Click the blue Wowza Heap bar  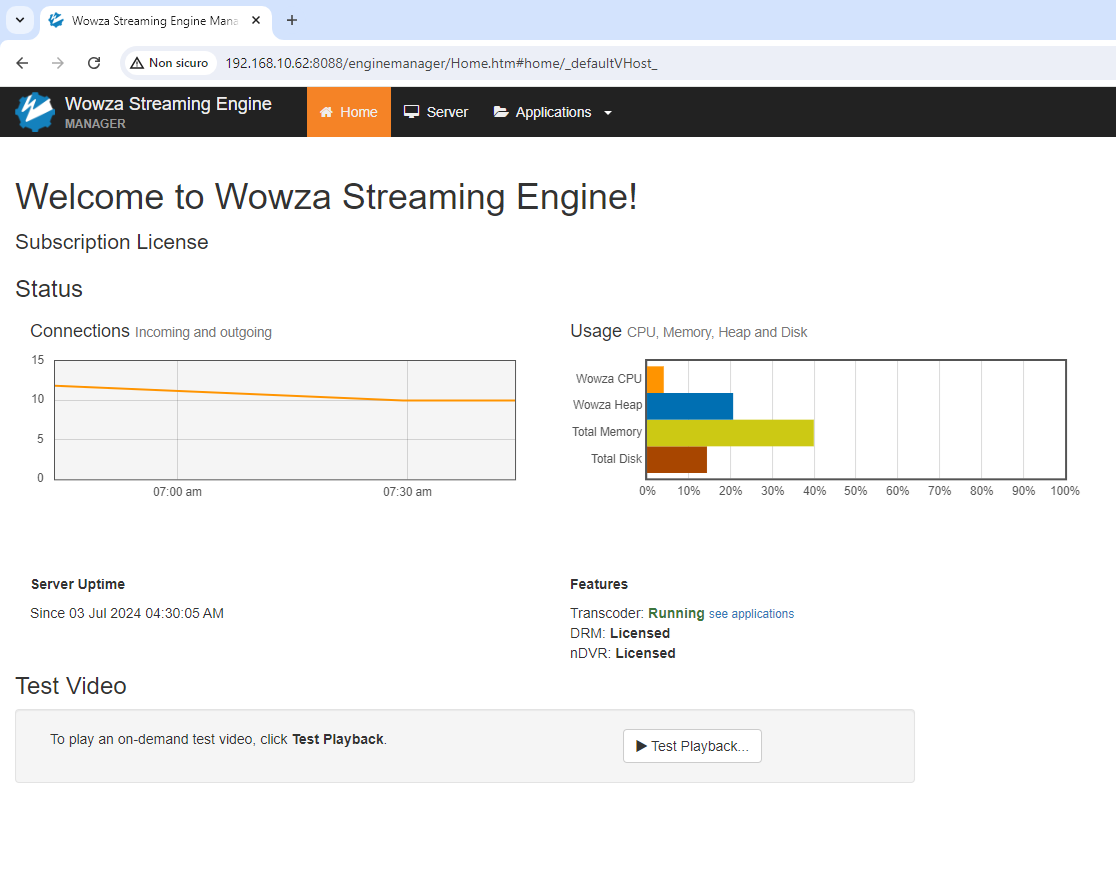[690, 405]
